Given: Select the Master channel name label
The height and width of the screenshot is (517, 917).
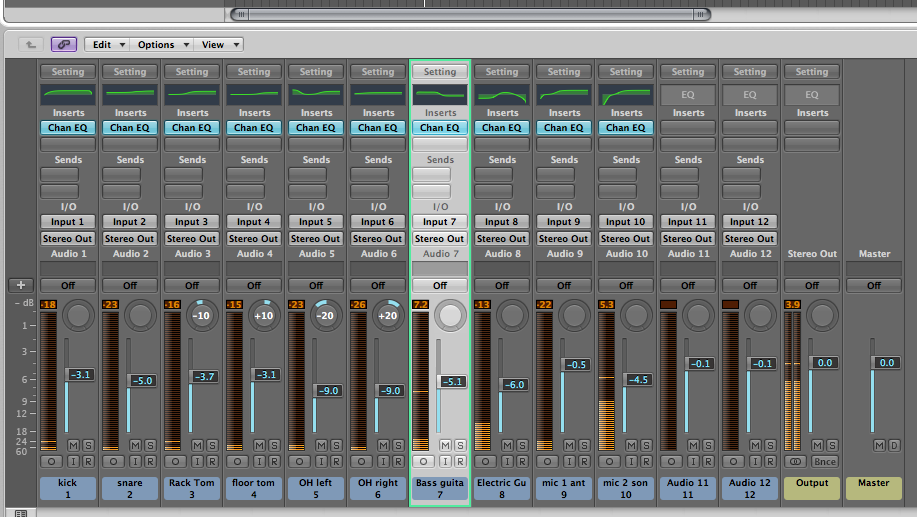Looking at the screenshot, I should [x=874, y=488].
